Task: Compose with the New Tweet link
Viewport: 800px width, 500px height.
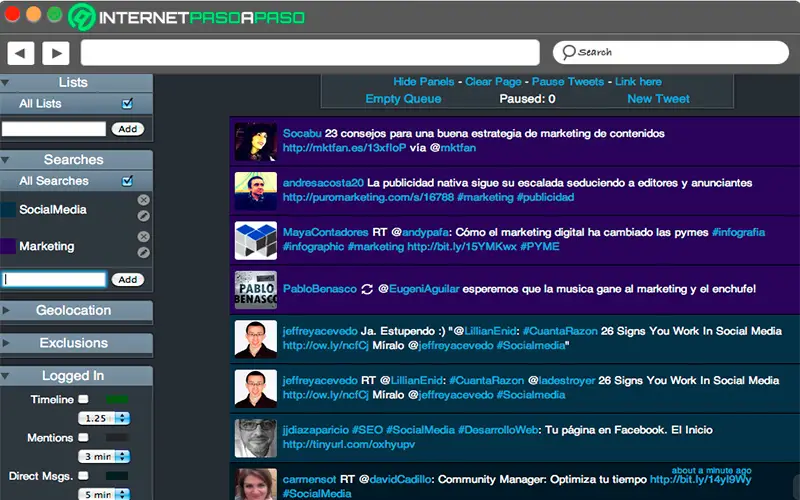Action: [658, 99]
